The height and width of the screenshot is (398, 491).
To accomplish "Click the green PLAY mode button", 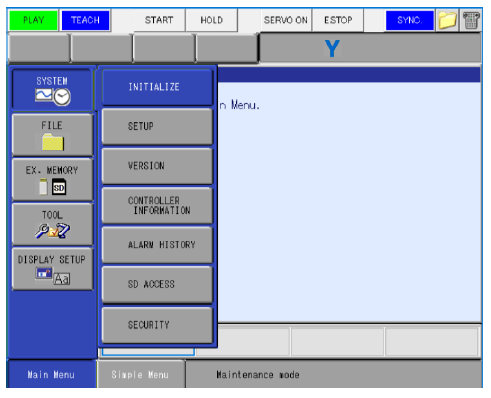I will tap(33, 20).
